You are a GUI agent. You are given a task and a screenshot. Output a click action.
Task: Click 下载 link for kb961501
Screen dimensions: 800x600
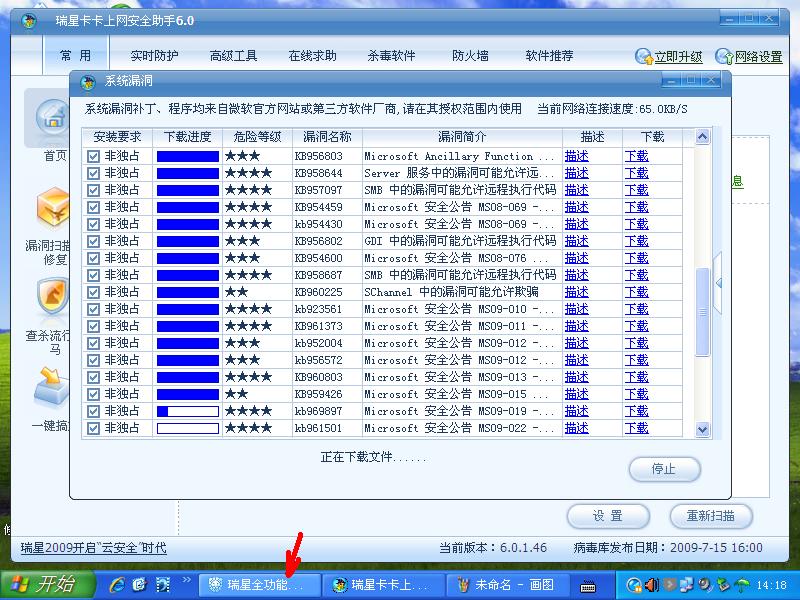click(x=637, y=429)
